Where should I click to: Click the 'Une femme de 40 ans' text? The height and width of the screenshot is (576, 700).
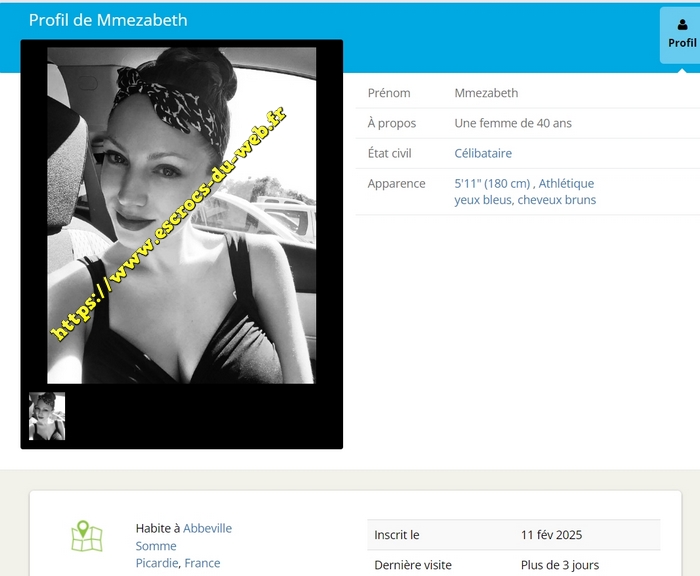pos(513,123)
